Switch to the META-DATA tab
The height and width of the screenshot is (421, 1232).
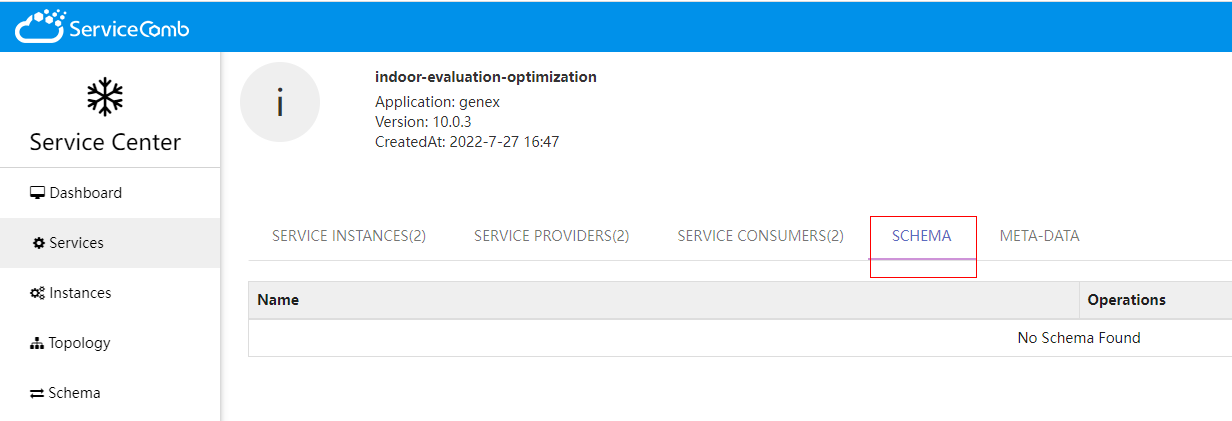click(x=1039, y=236)
